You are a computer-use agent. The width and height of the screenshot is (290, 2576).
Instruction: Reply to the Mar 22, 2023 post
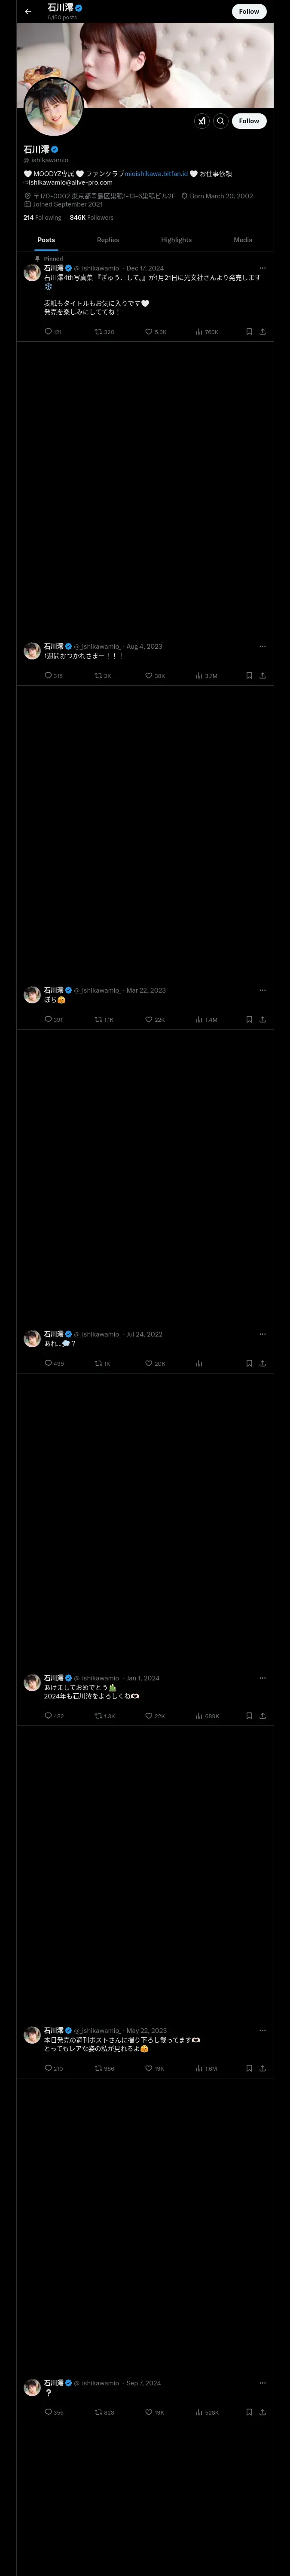pyautogui.click(x=48, y=1020)
